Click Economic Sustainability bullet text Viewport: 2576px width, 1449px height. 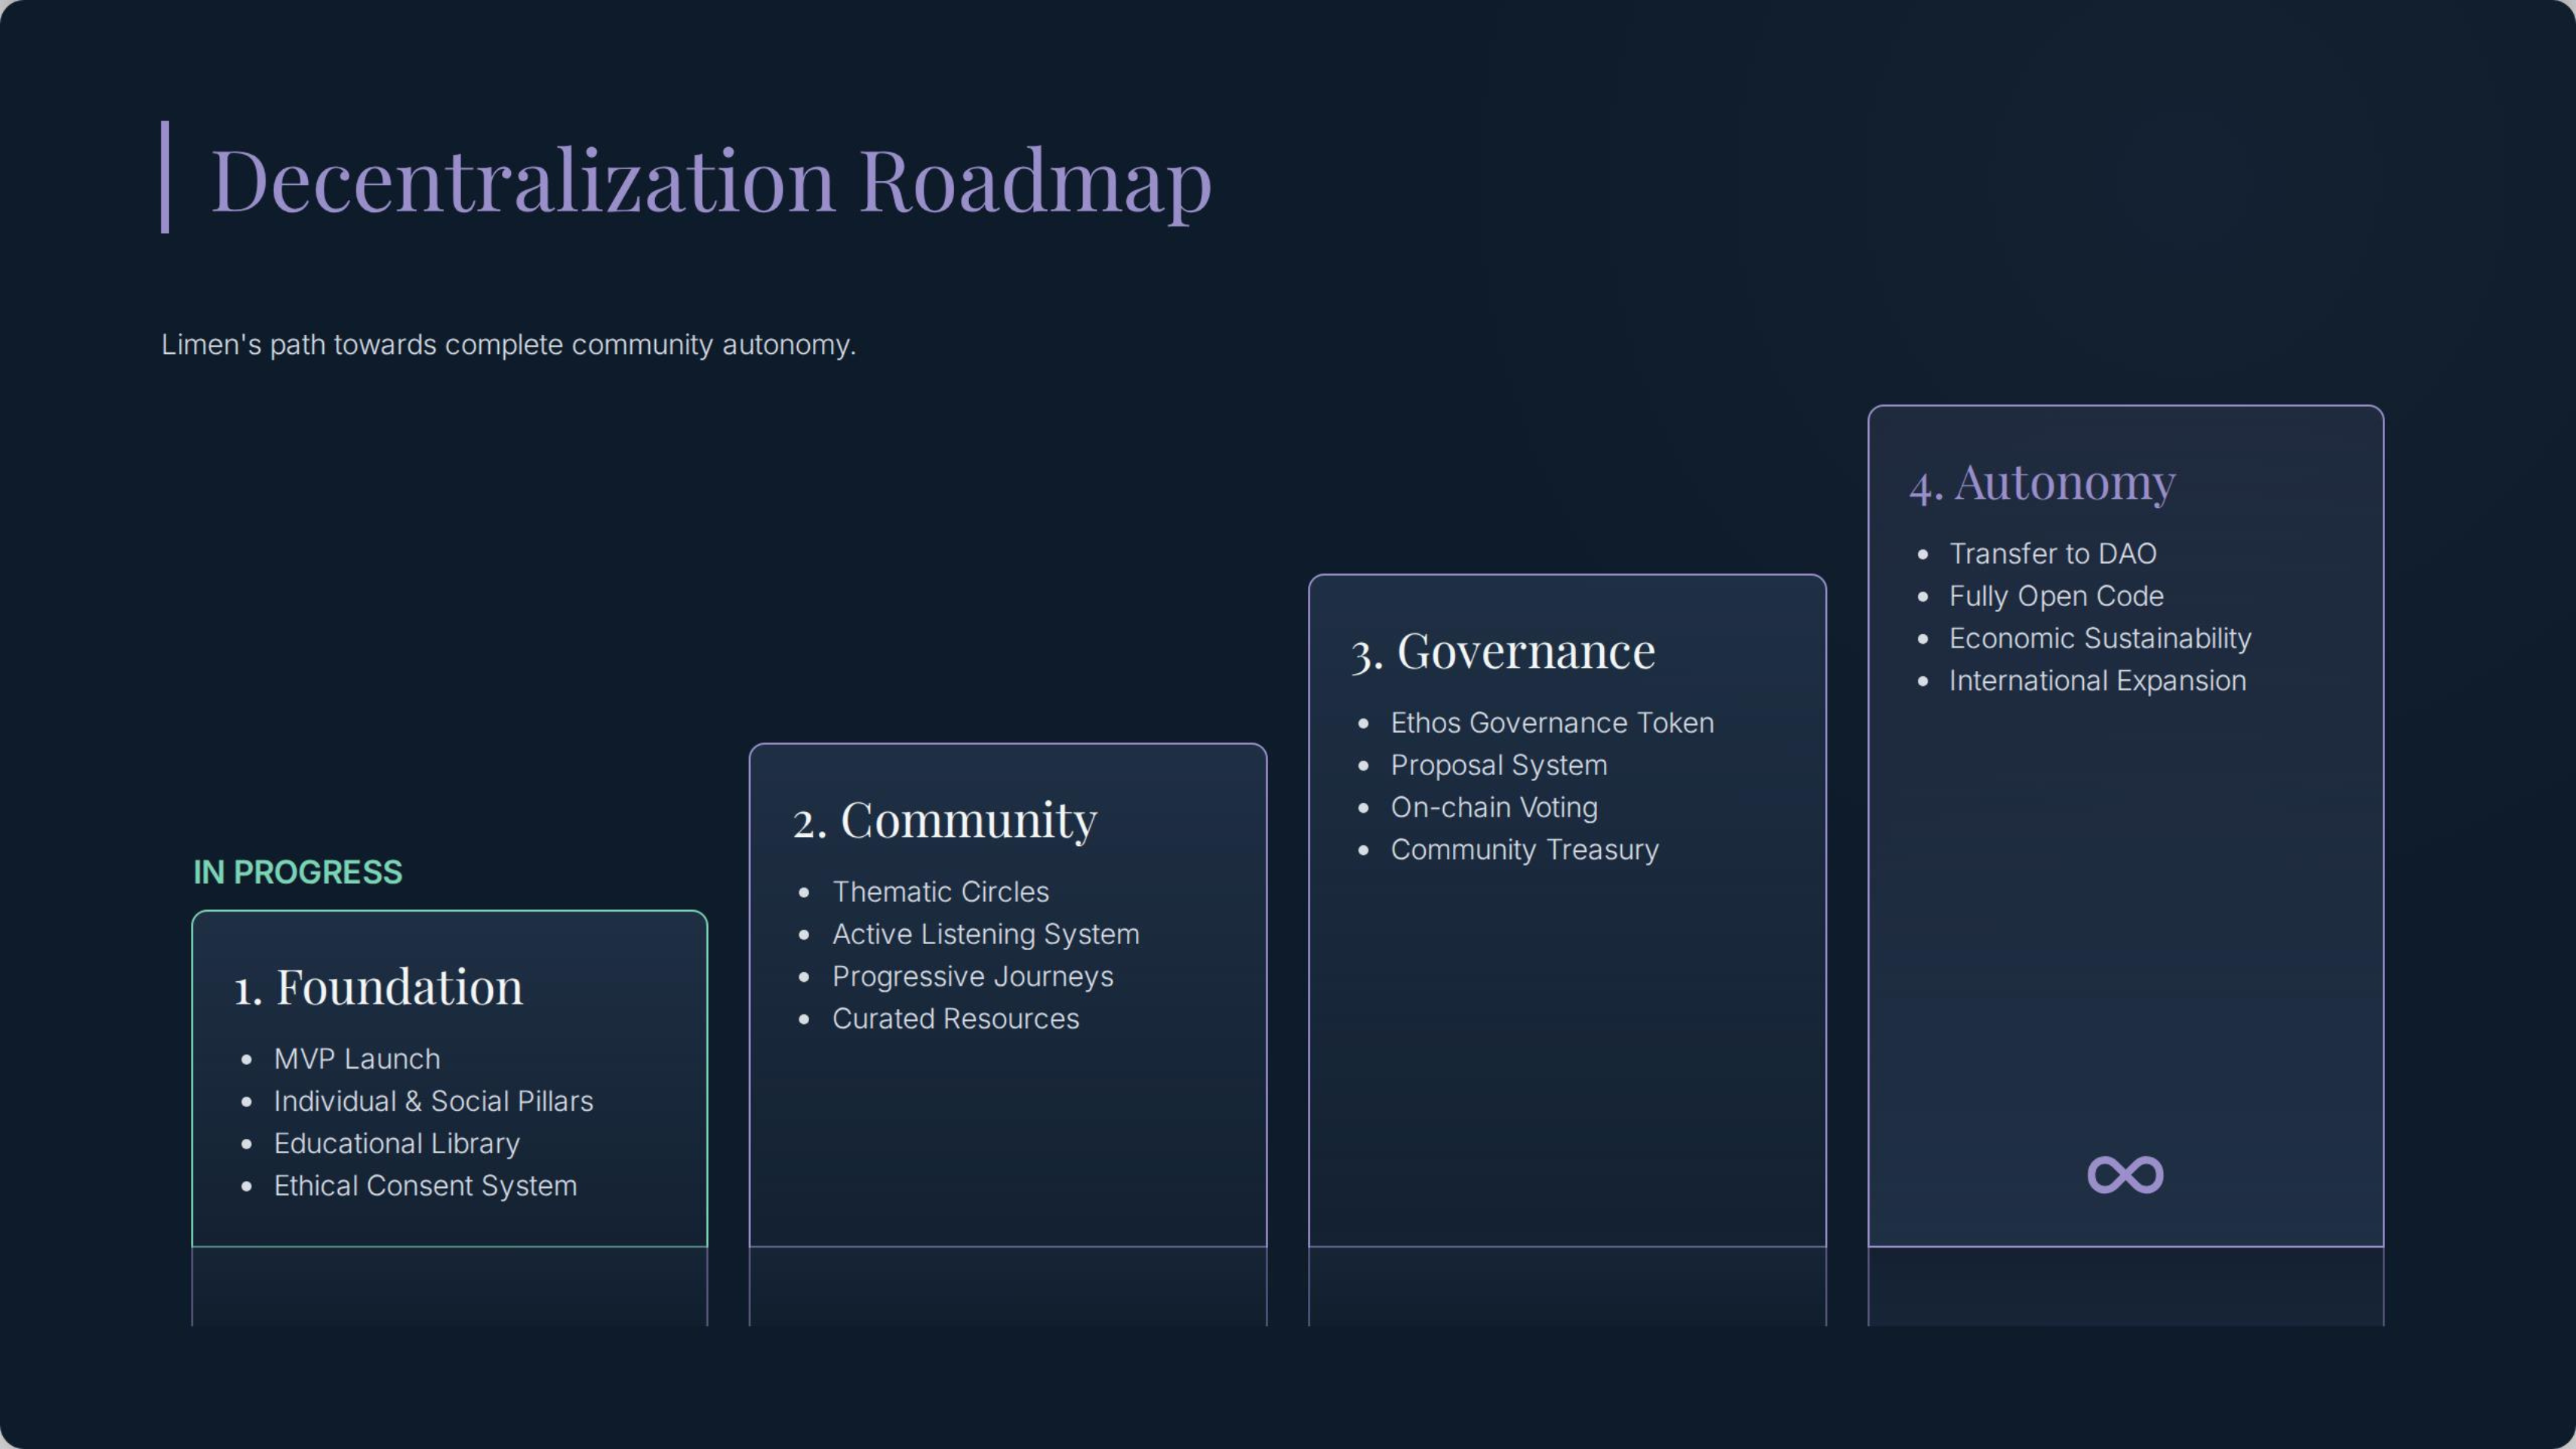coord(2100,638)
